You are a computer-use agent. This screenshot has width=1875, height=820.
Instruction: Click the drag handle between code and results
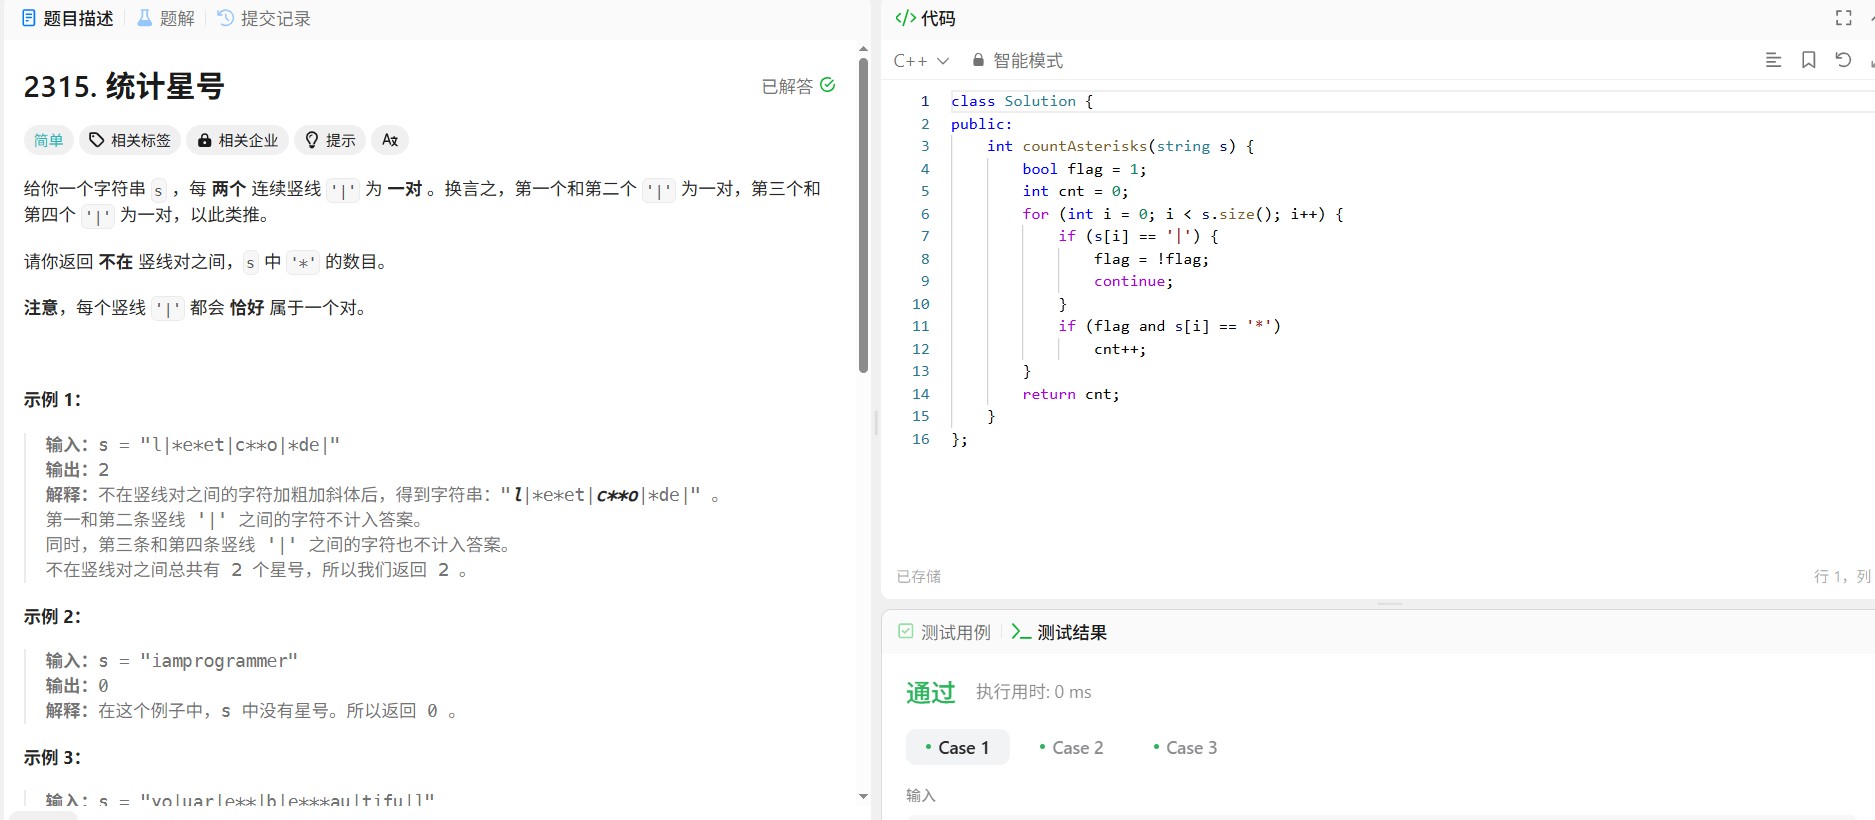pos(1389,604)
